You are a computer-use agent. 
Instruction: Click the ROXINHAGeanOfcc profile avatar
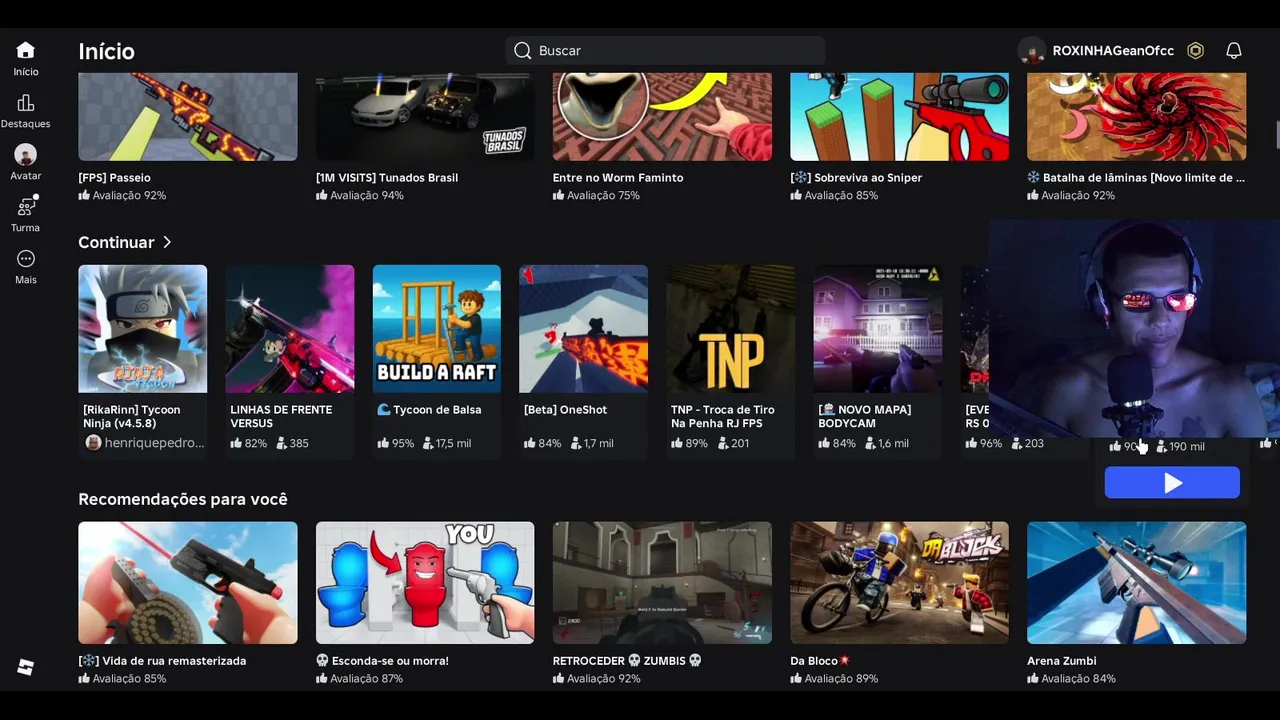(1031, 51)
